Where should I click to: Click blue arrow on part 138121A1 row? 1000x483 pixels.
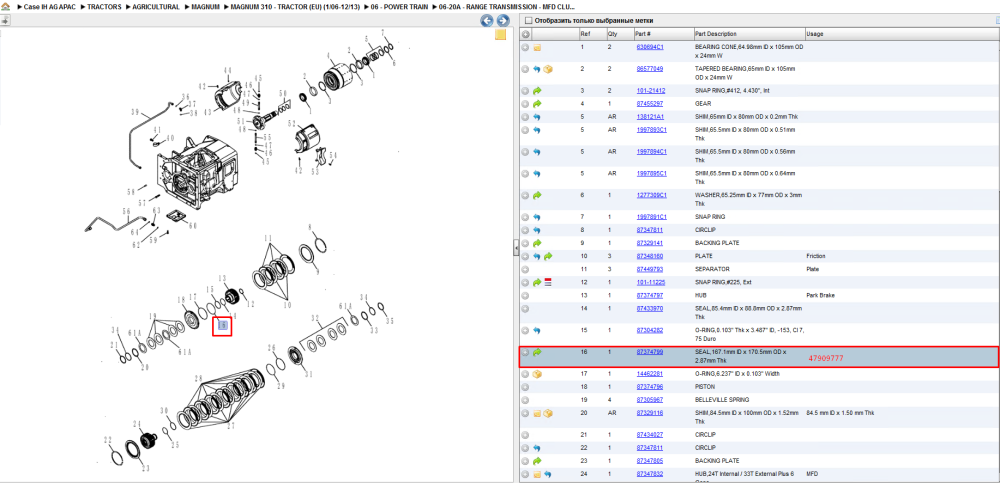click(x=537, y=117)
